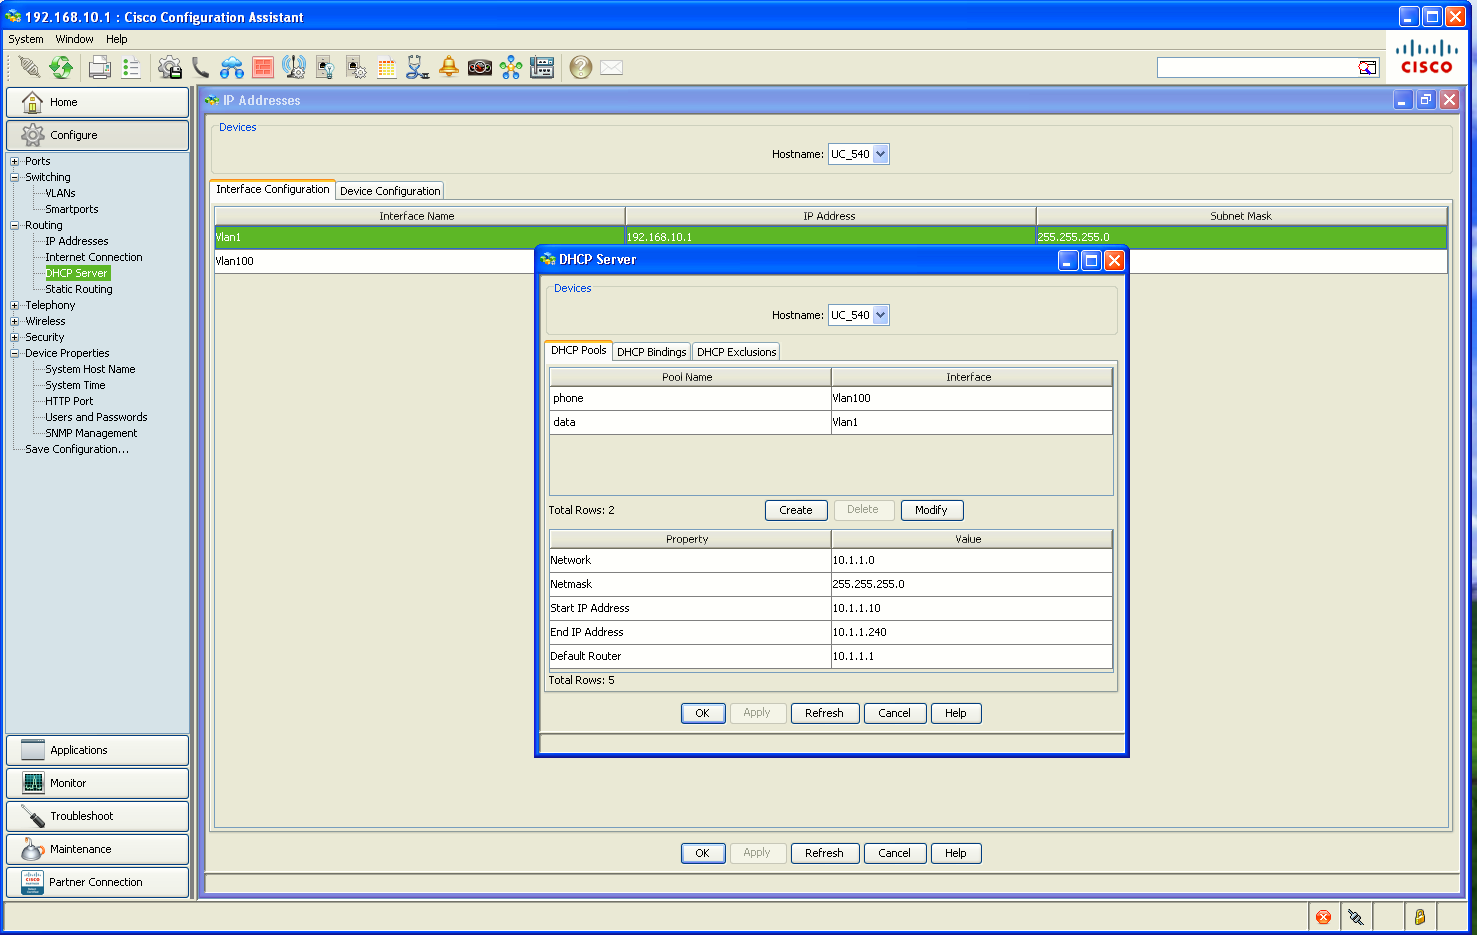Click the yellow bell notifications icon
1477x935 pixels.
[449, 67]
